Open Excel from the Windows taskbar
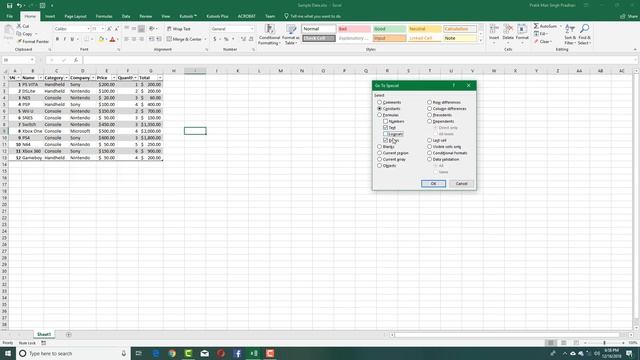This screenshot has height=360, width=640. click(253, 353)
